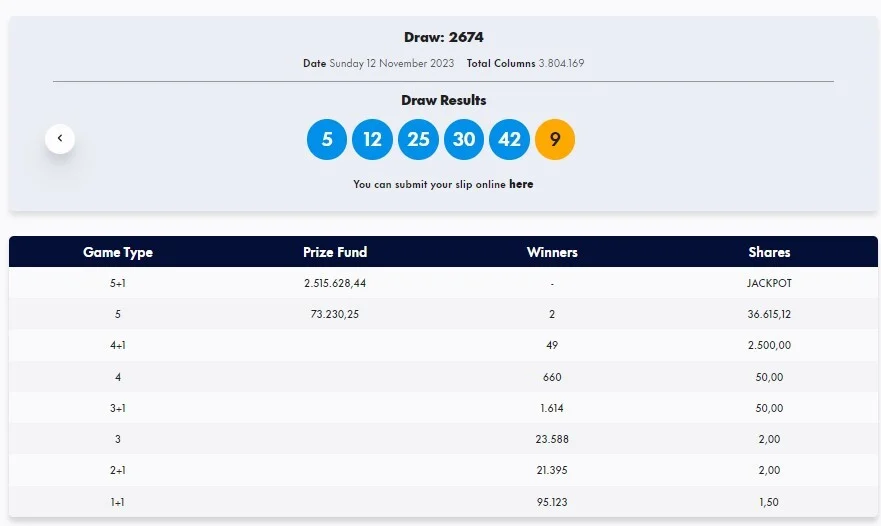Click the date Sunday 12 November 2023

tap(392, 64)
